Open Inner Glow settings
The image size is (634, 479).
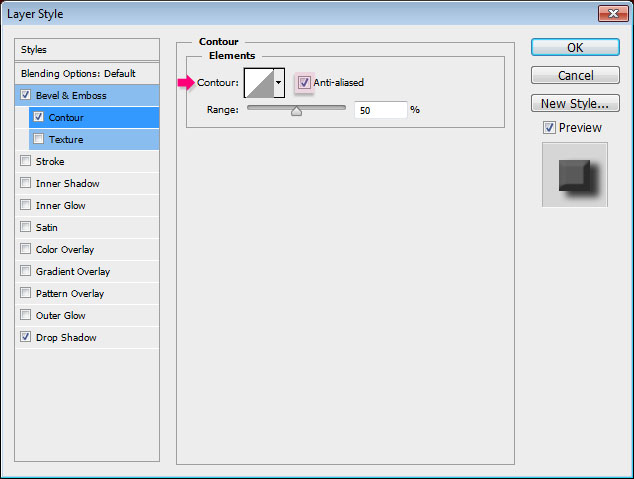tap(87, 205)
